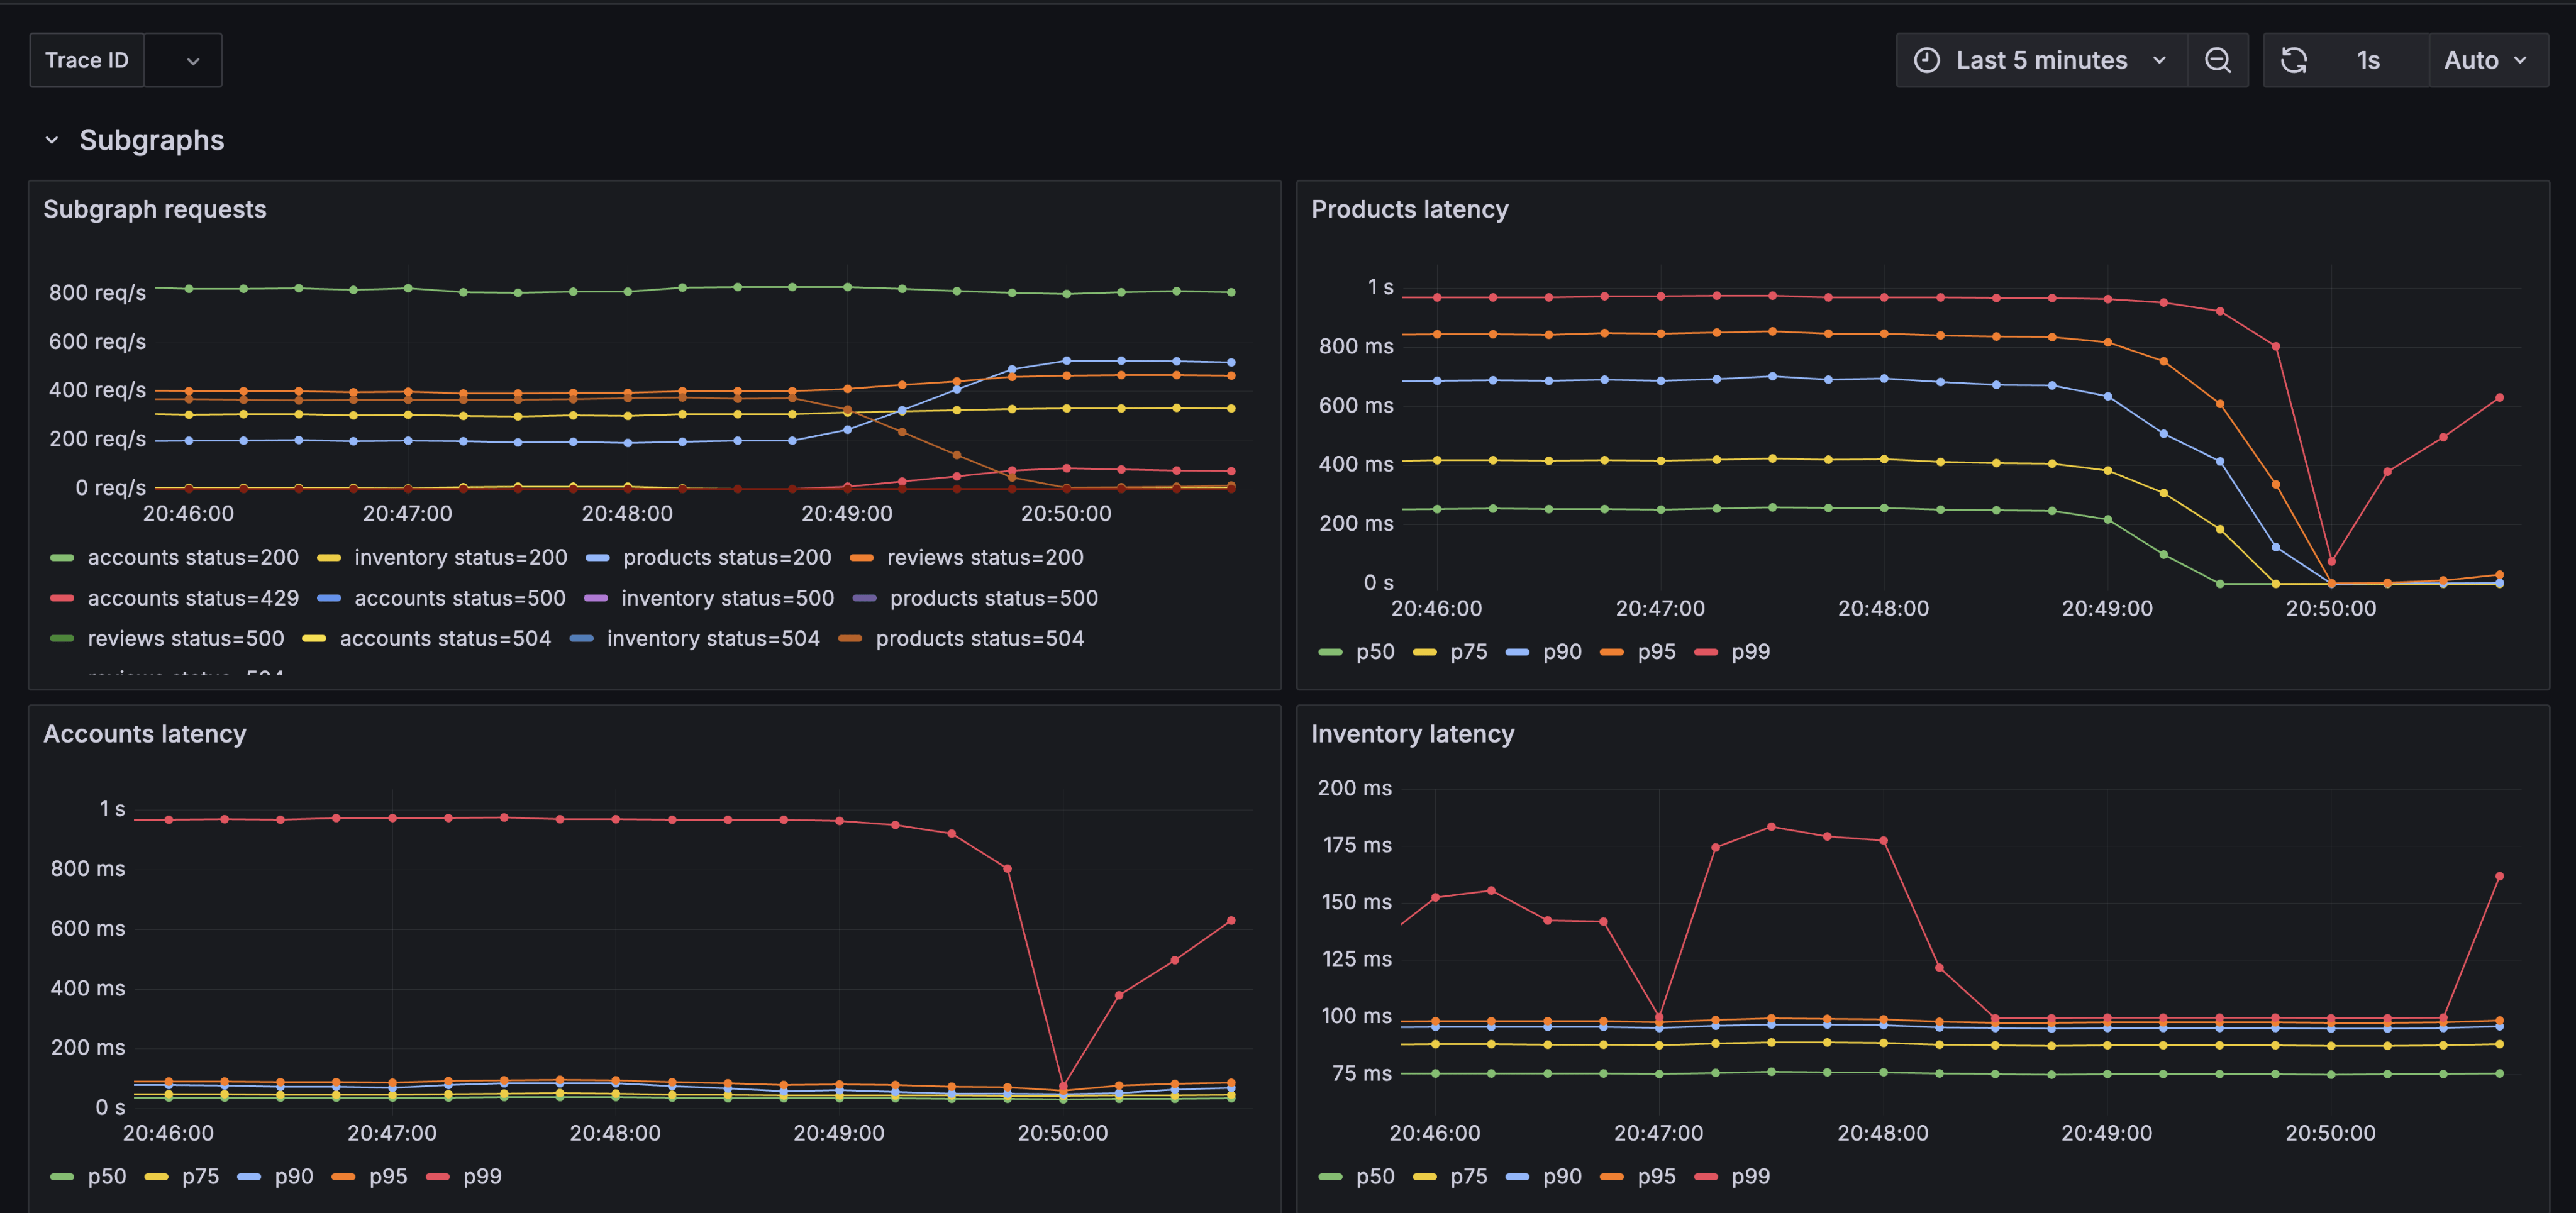The height and width of the screenshot is (1213, 2576).
Task: Collapse the Subgraphs row chevron
Action: tap(52, 140)
